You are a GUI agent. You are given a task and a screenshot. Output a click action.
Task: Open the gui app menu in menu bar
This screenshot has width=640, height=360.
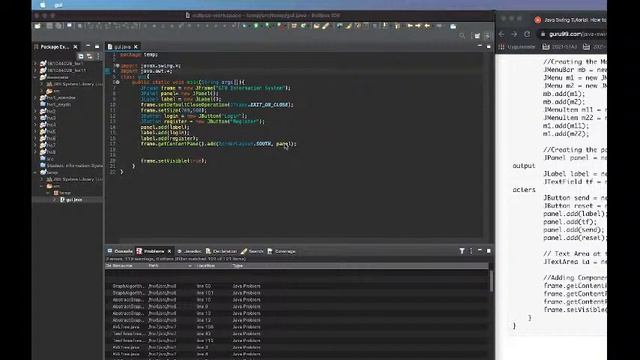(x=58, y=5)
